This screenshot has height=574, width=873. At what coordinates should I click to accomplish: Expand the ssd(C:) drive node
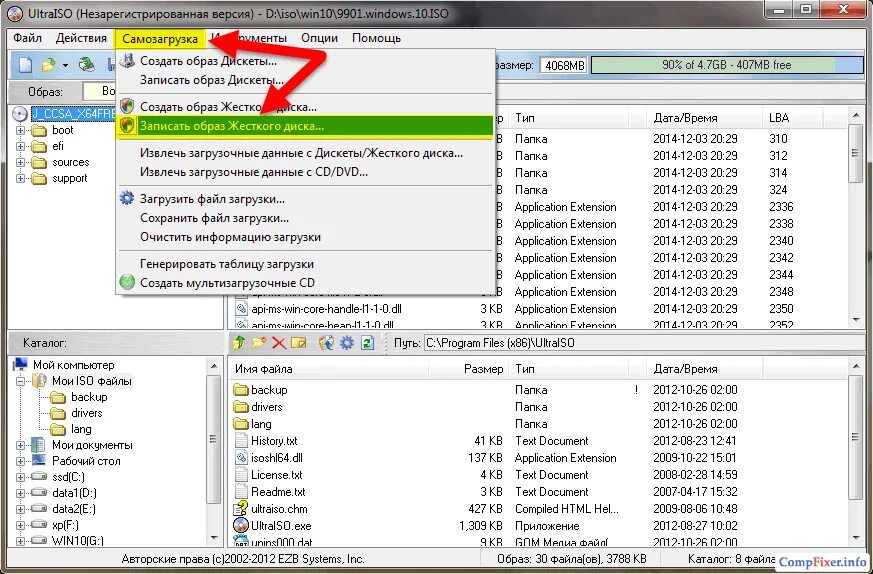pos(21,477)
